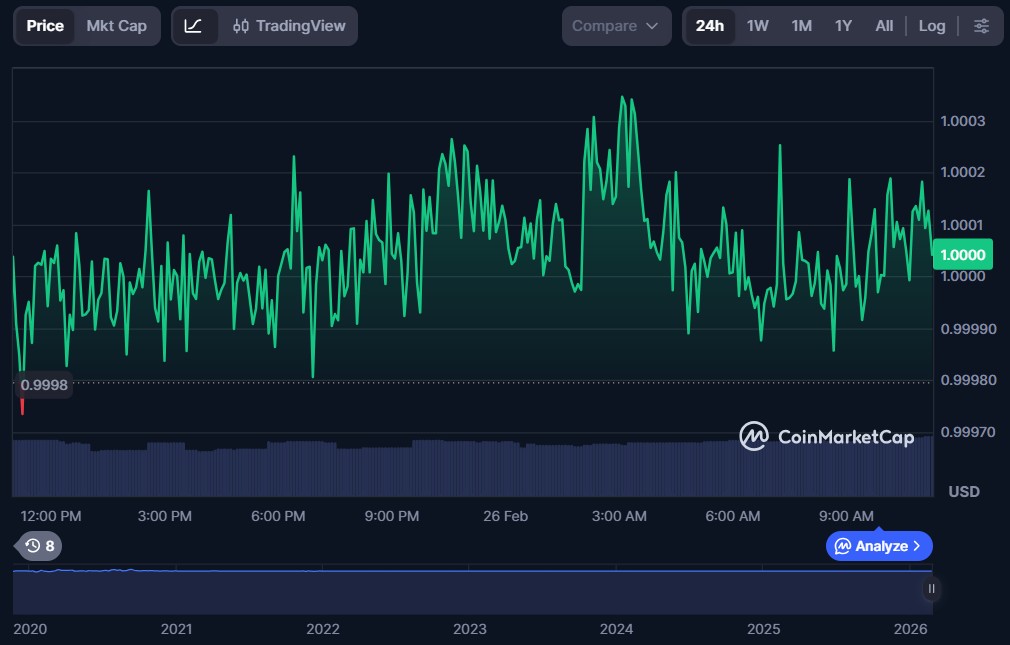Switch chart to Price view
This screenshot has height=645, width=1010.
[45, 26]
